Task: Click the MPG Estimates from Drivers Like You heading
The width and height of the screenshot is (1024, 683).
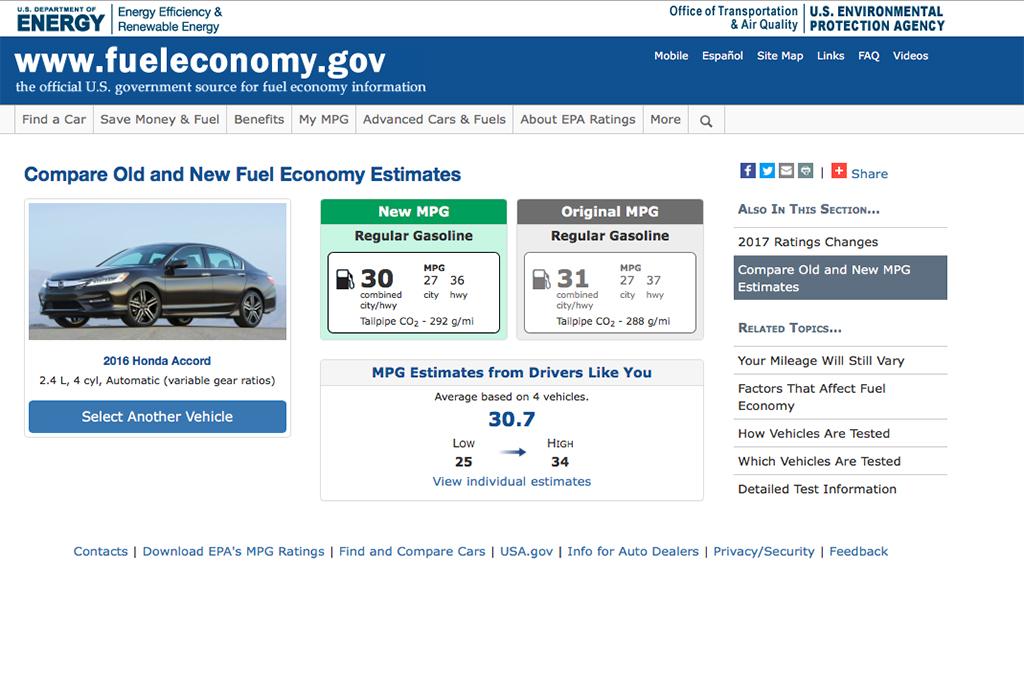Action: coord(511,372)
